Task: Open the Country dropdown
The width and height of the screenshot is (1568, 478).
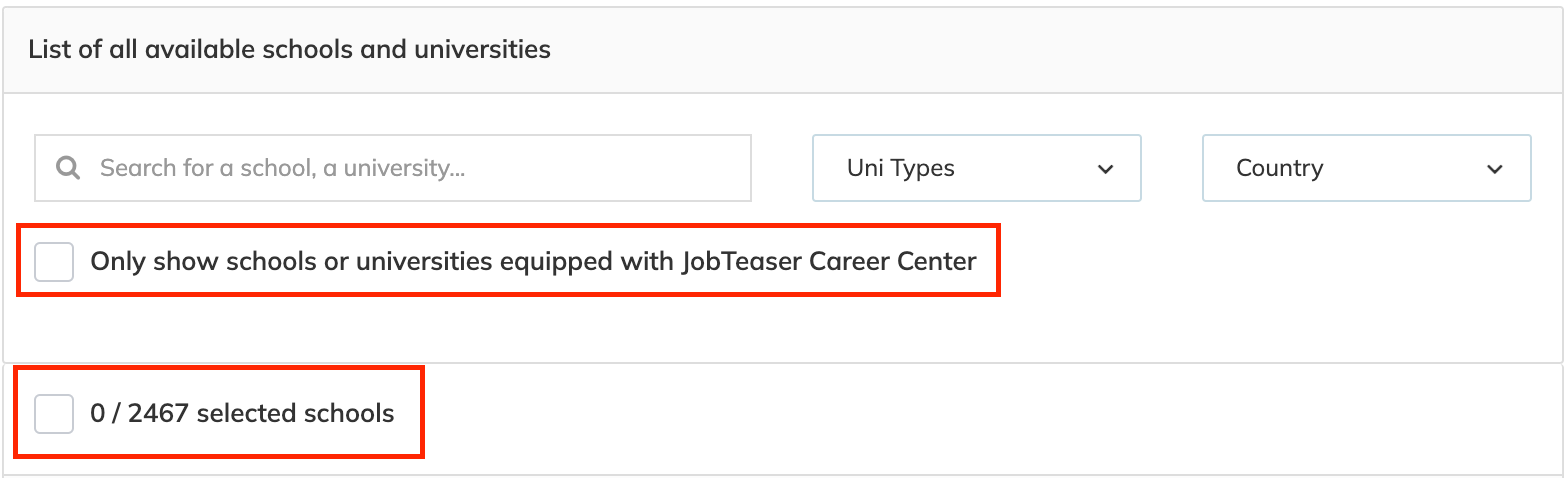Action: [x=1366, y=168]
